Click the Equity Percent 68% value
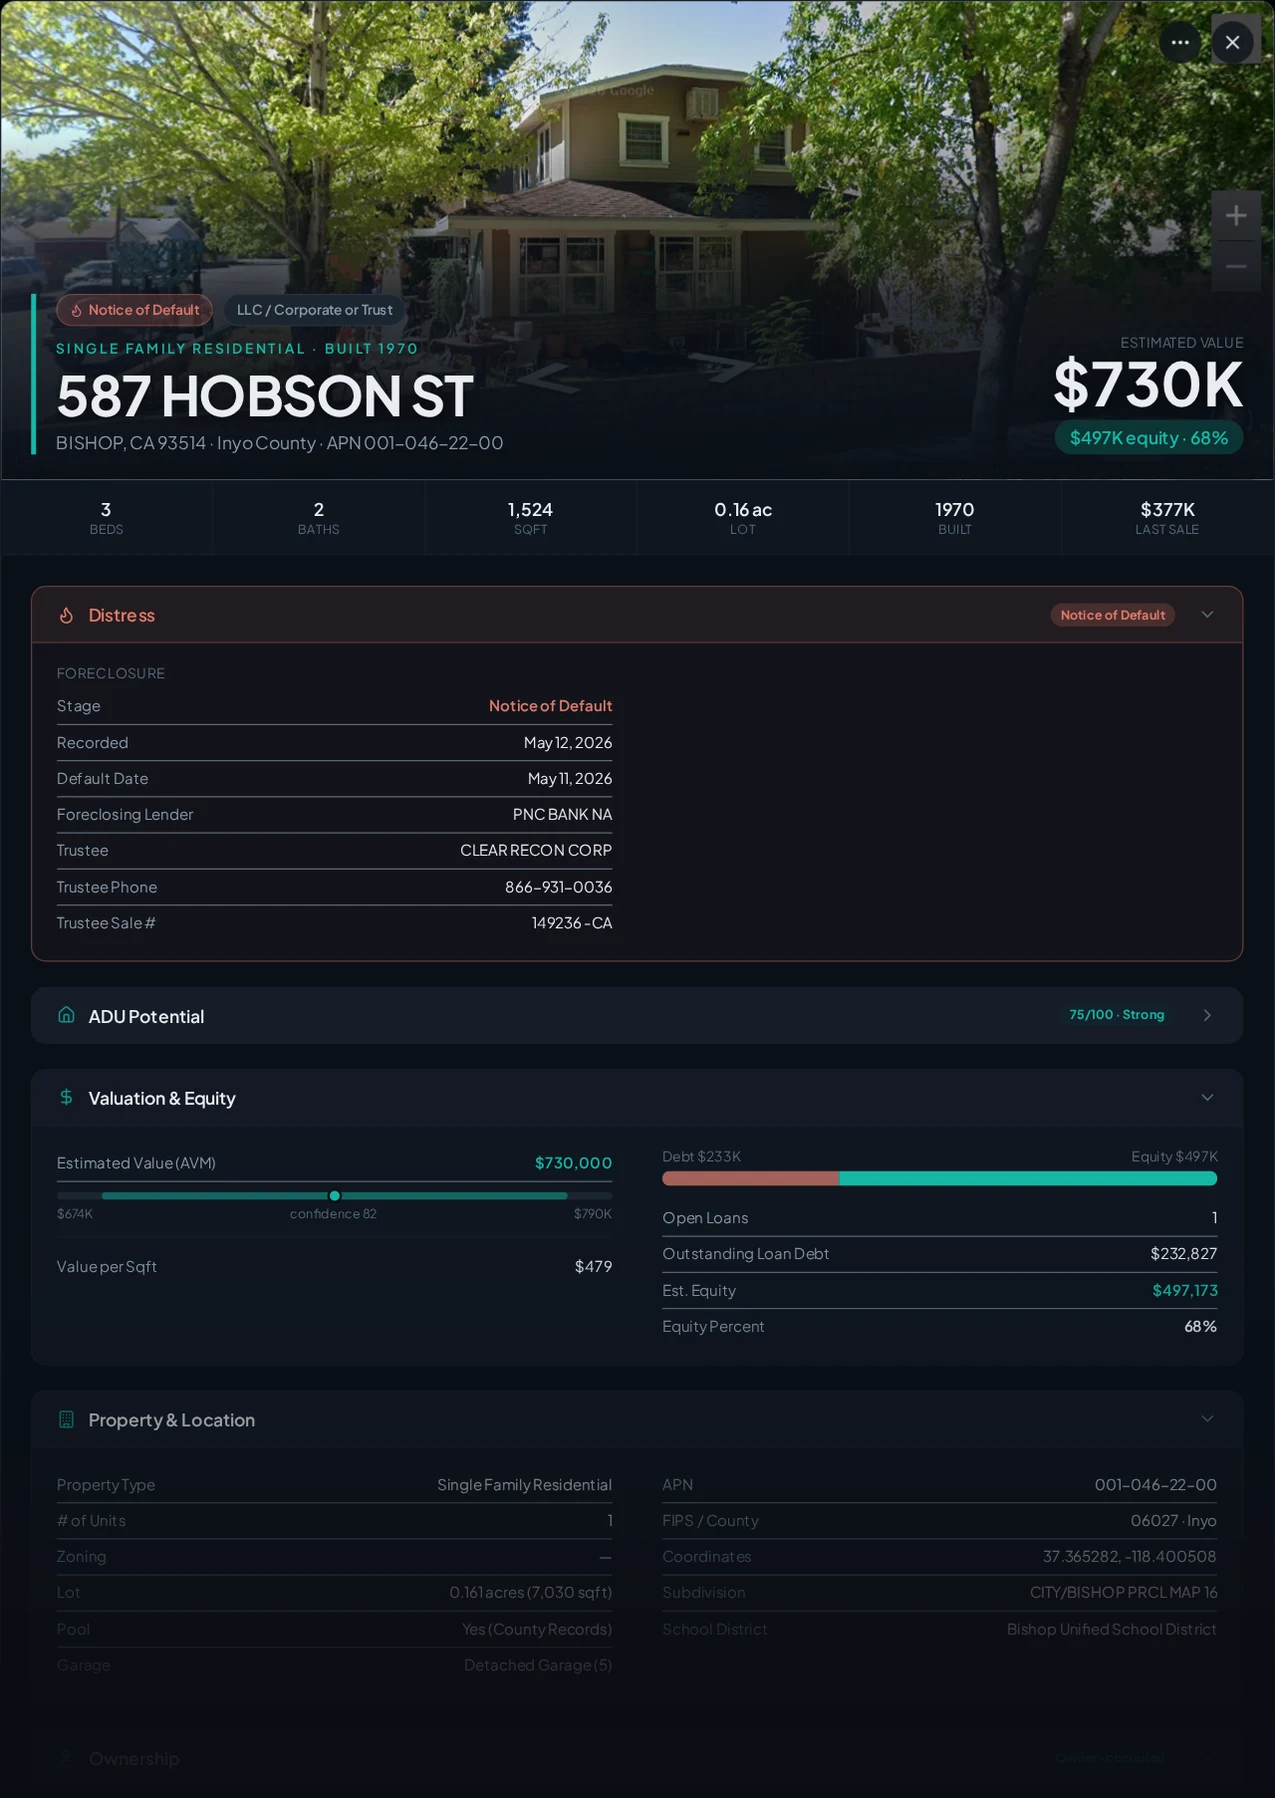 coord(1200,1326)
